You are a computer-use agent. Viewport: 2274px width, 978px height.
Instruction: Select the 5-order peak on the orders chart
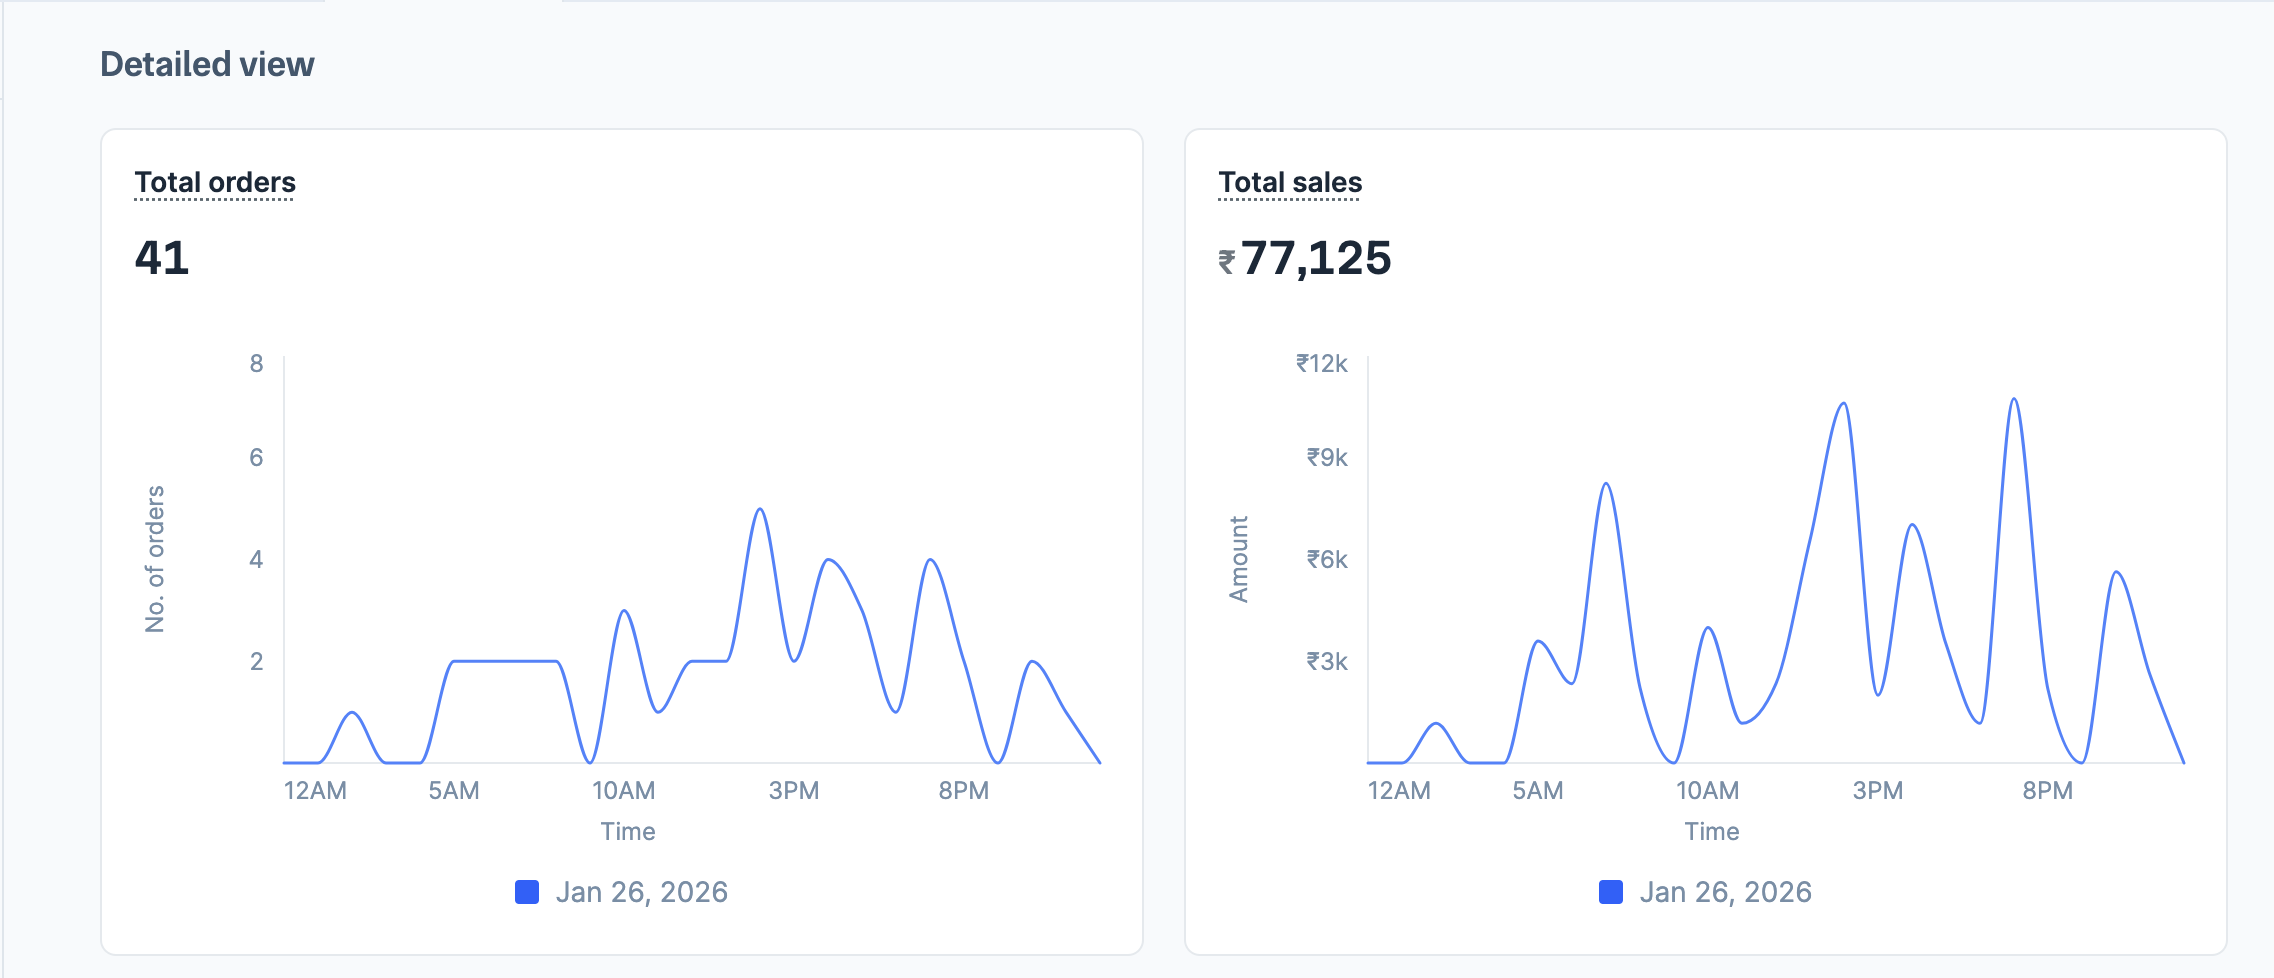click(x=760, y=510)
